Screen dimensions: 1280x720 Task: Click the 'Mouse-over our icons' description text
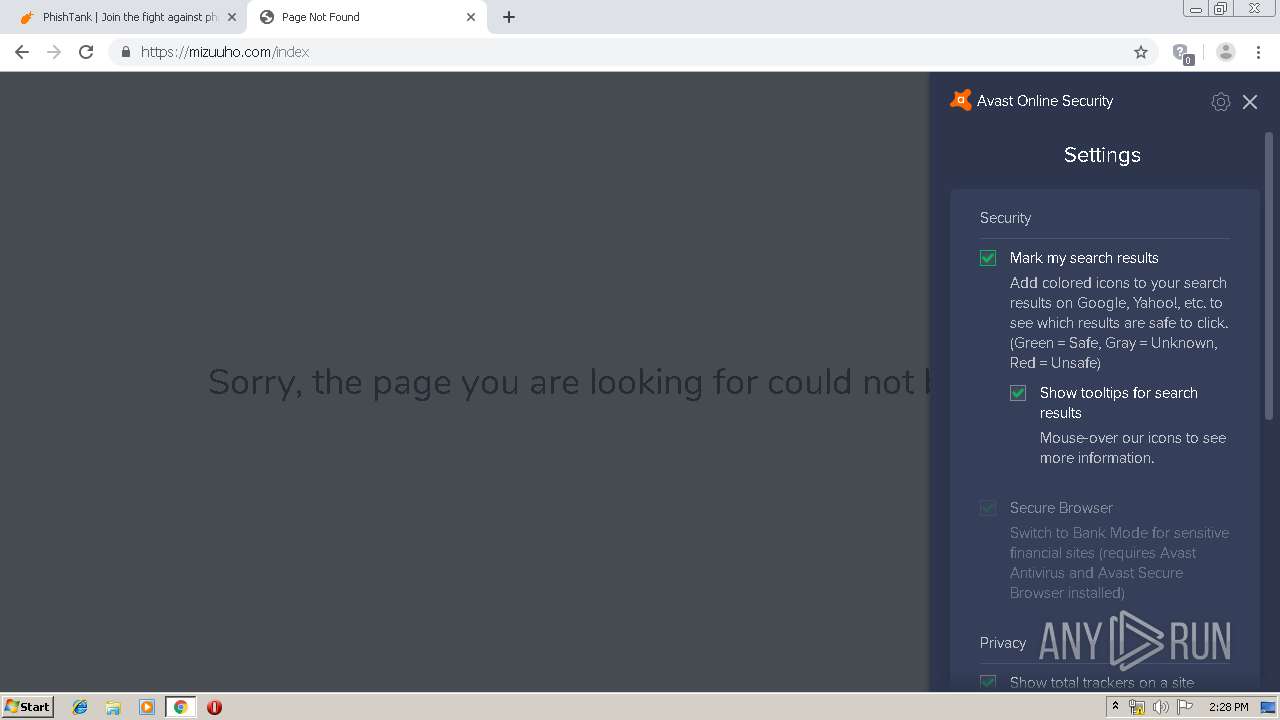(x=1133, y=448)
